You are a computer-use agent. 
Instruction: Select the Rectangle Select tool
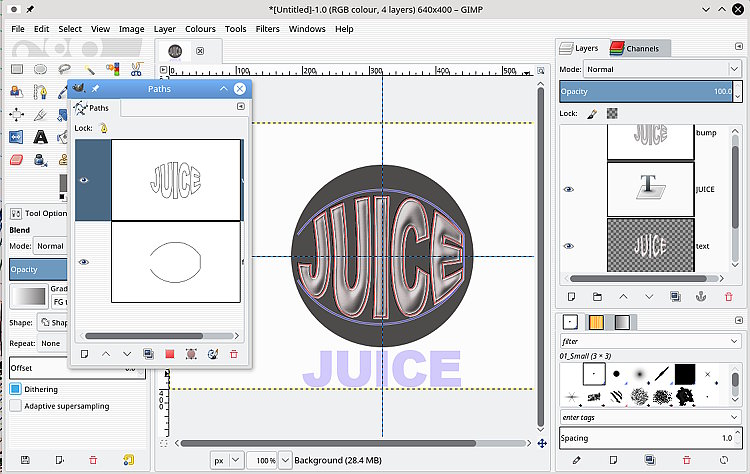[16, 69]
